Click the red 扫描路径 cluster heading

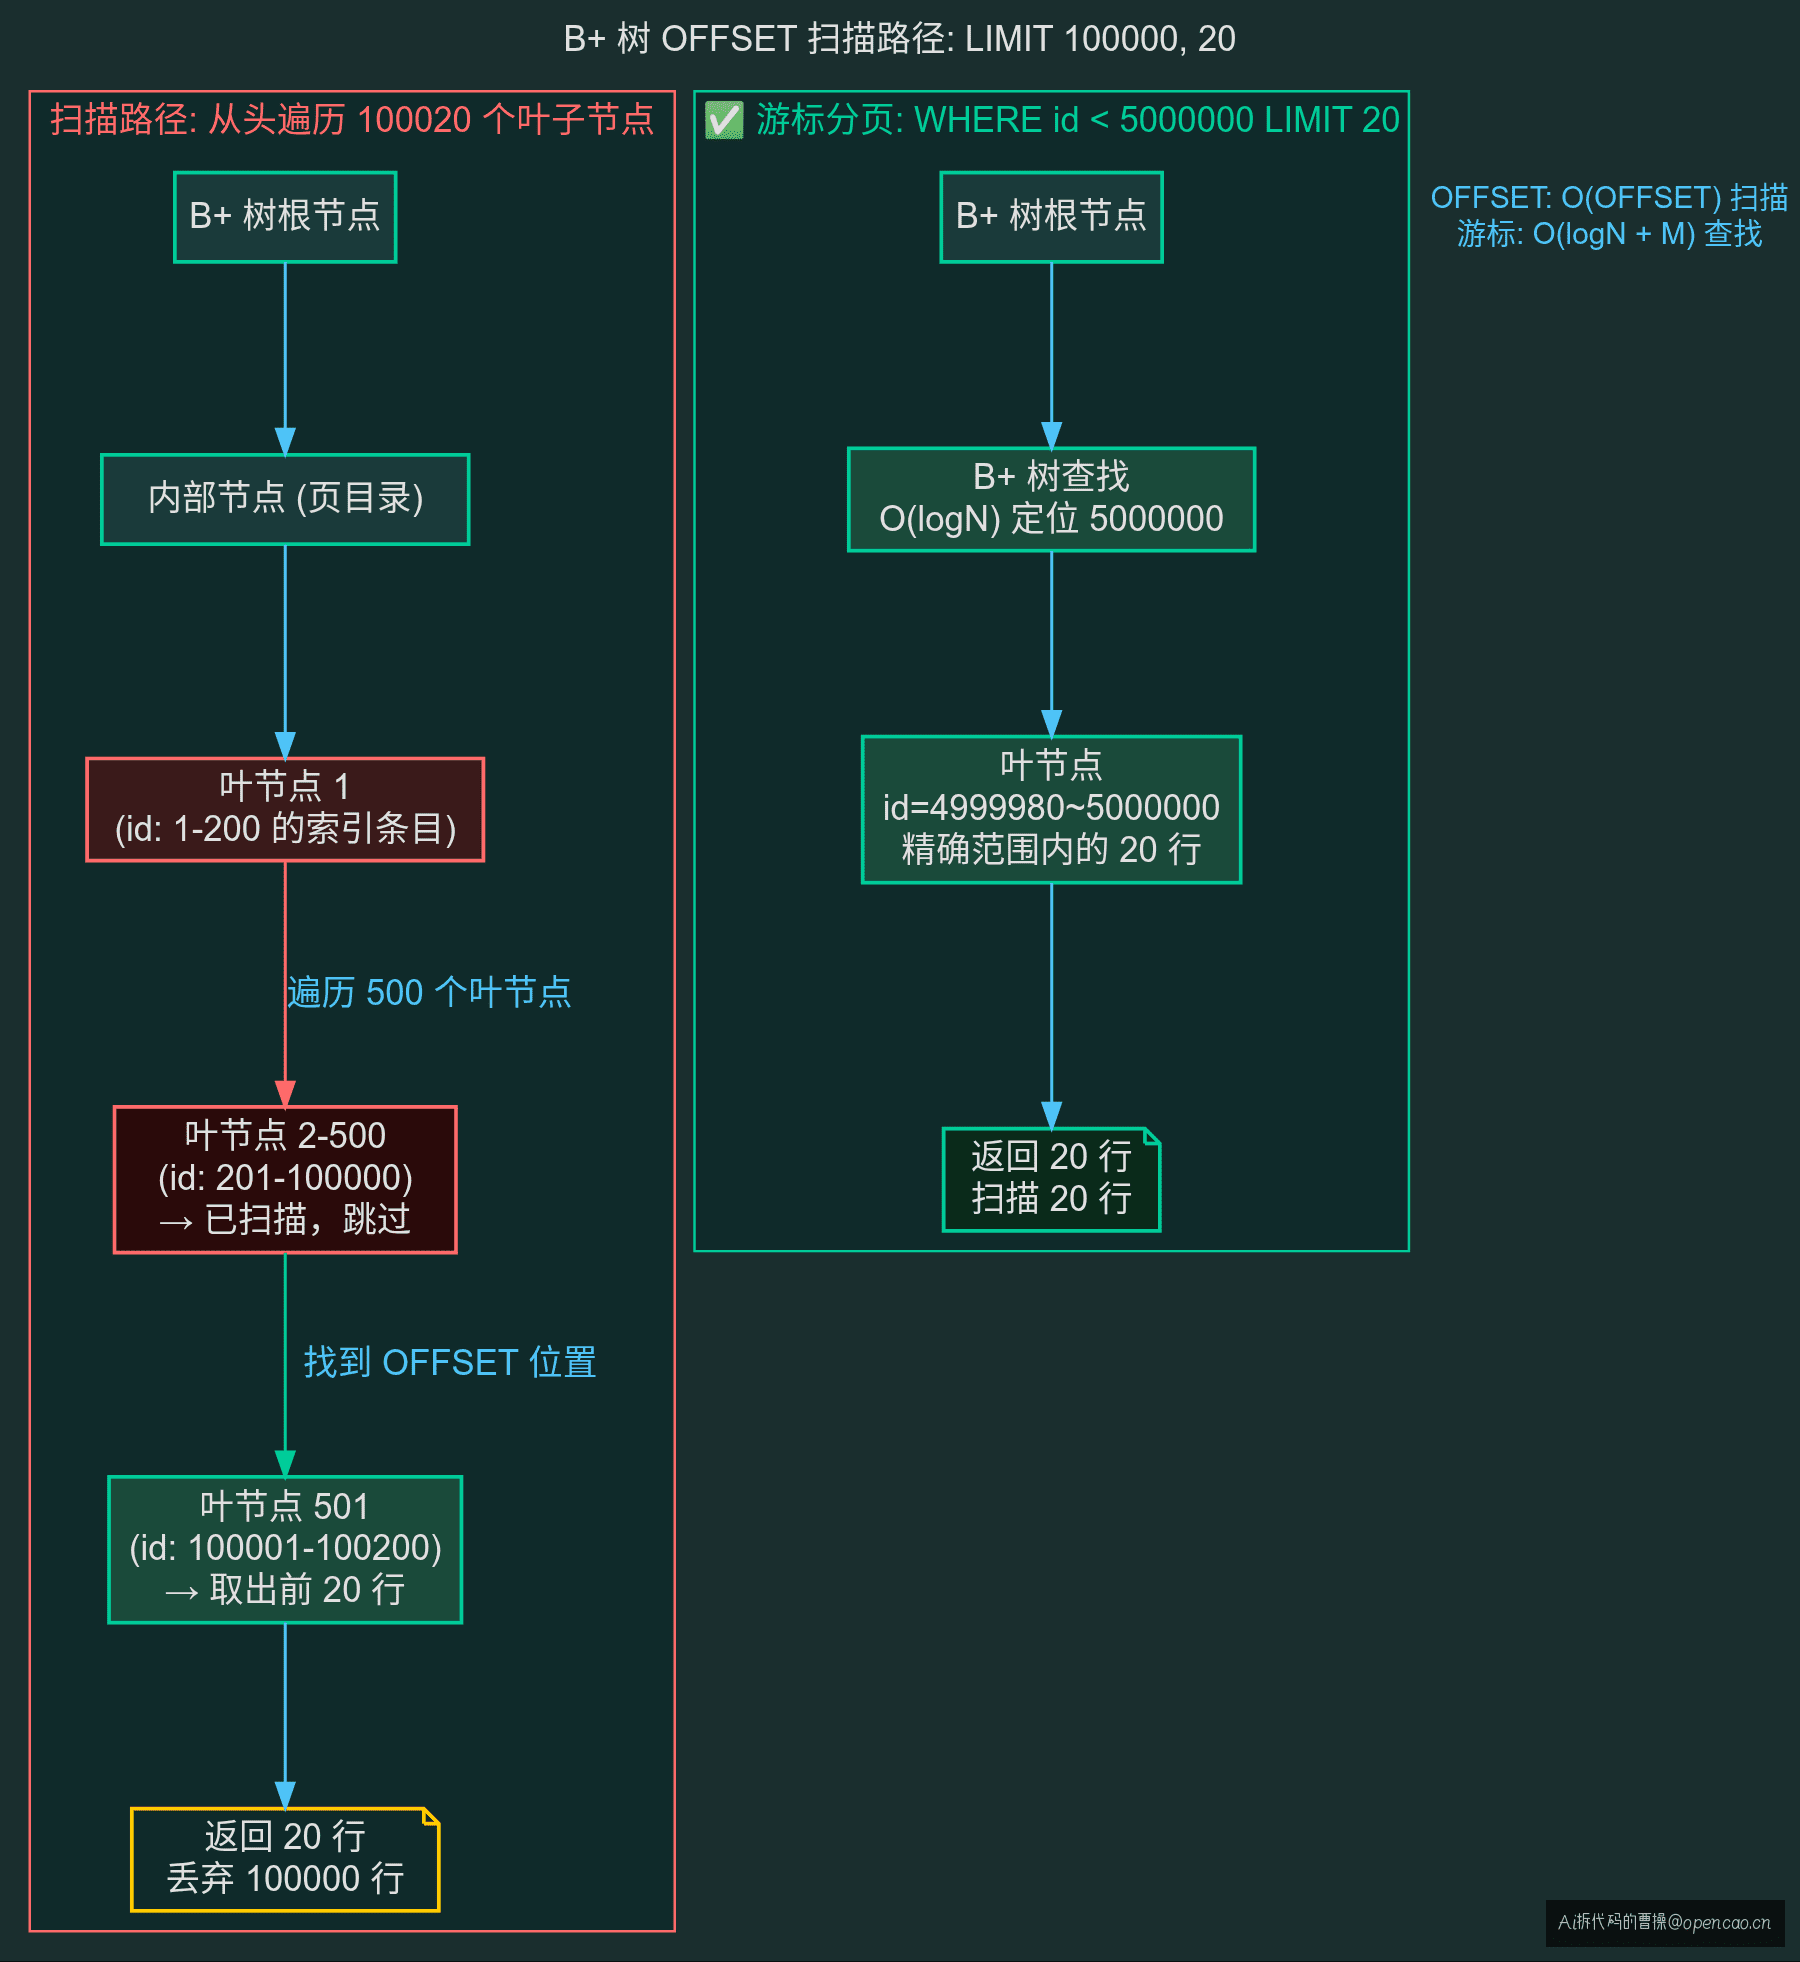click(352, 120)
